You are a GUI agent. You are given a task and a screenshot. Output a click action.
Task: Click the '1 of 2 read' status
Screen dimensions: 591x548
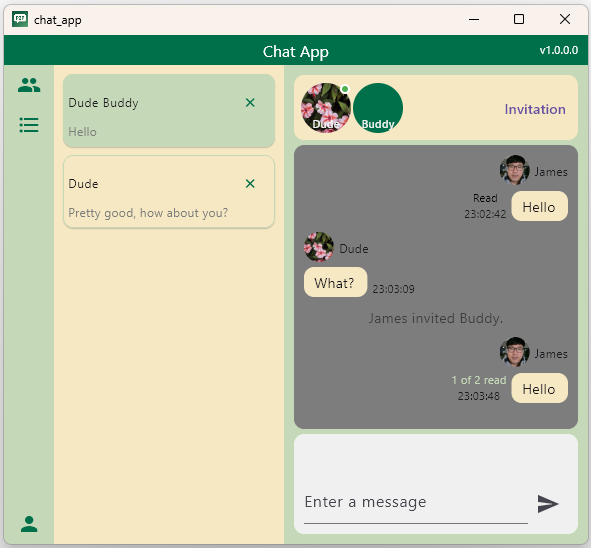479,380
